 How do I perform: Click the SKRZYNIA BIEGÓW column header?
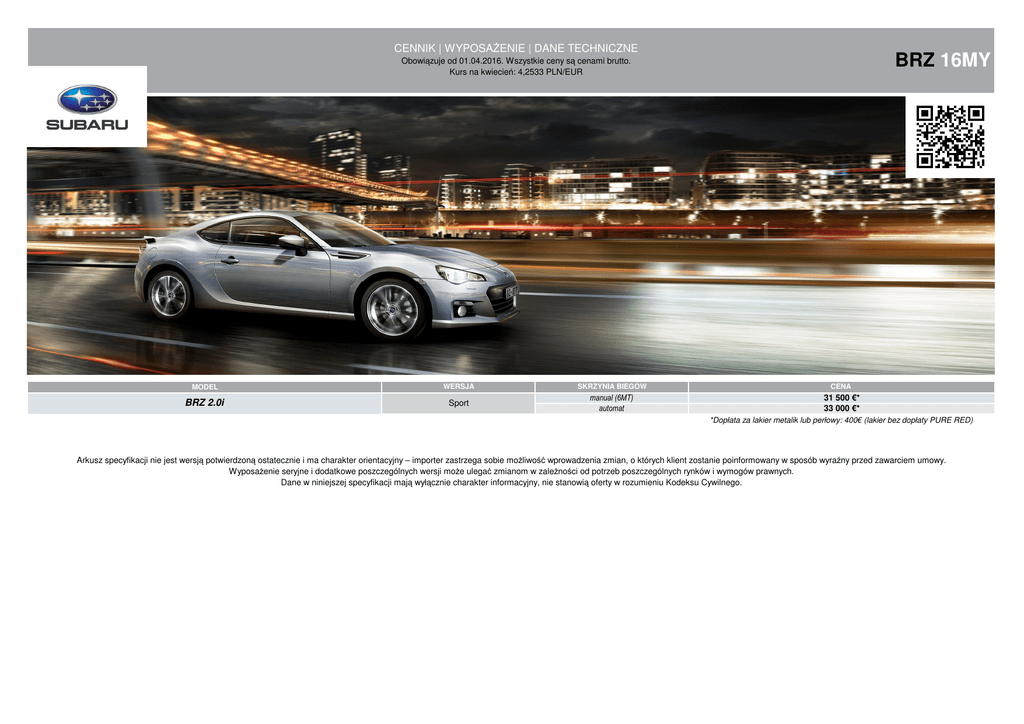[x=611, y=386]
